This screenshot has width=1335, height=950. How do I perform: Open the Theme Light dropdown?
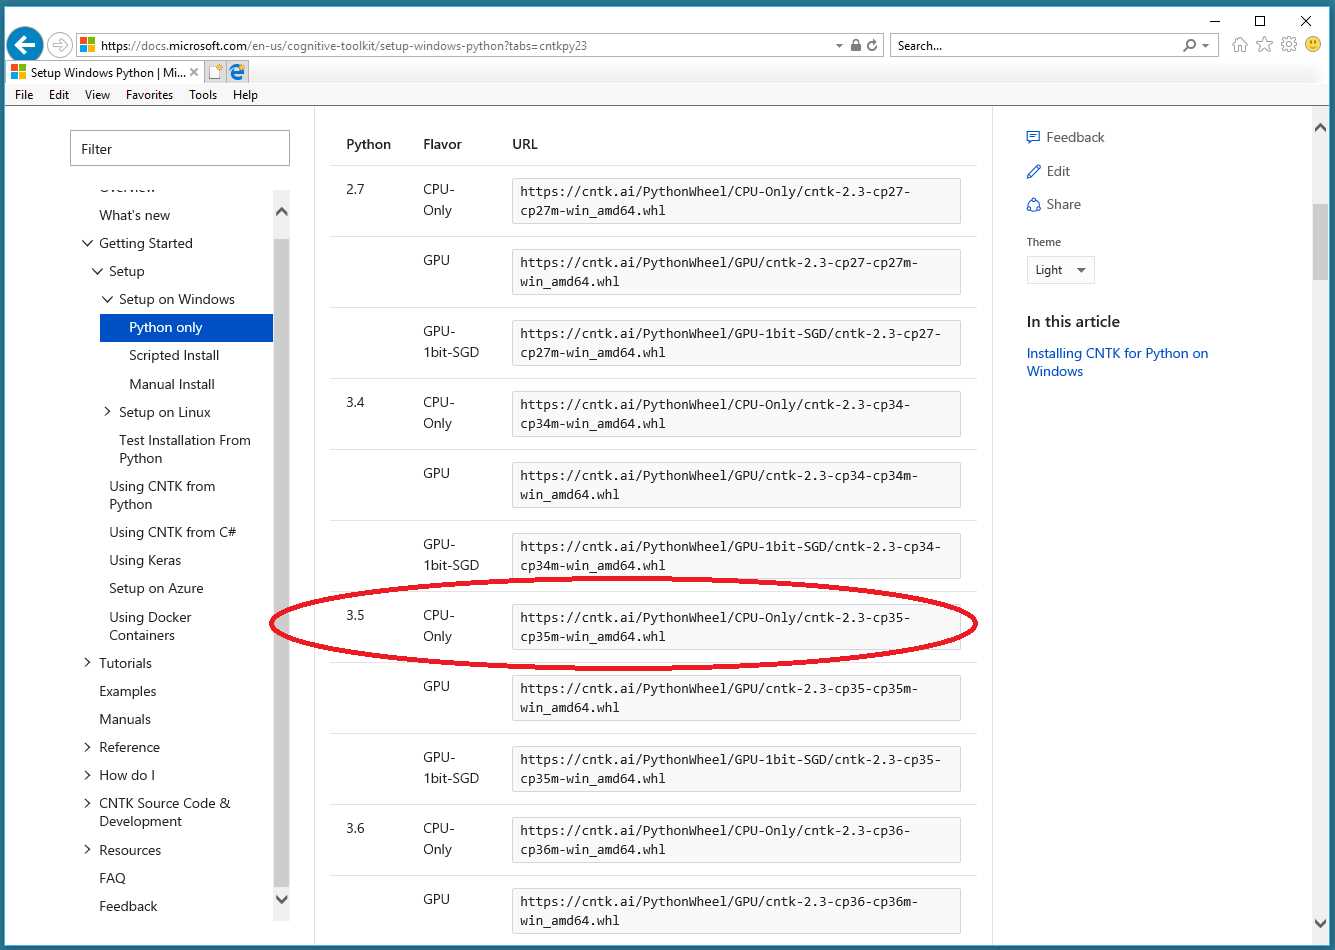coord(1061,270)
